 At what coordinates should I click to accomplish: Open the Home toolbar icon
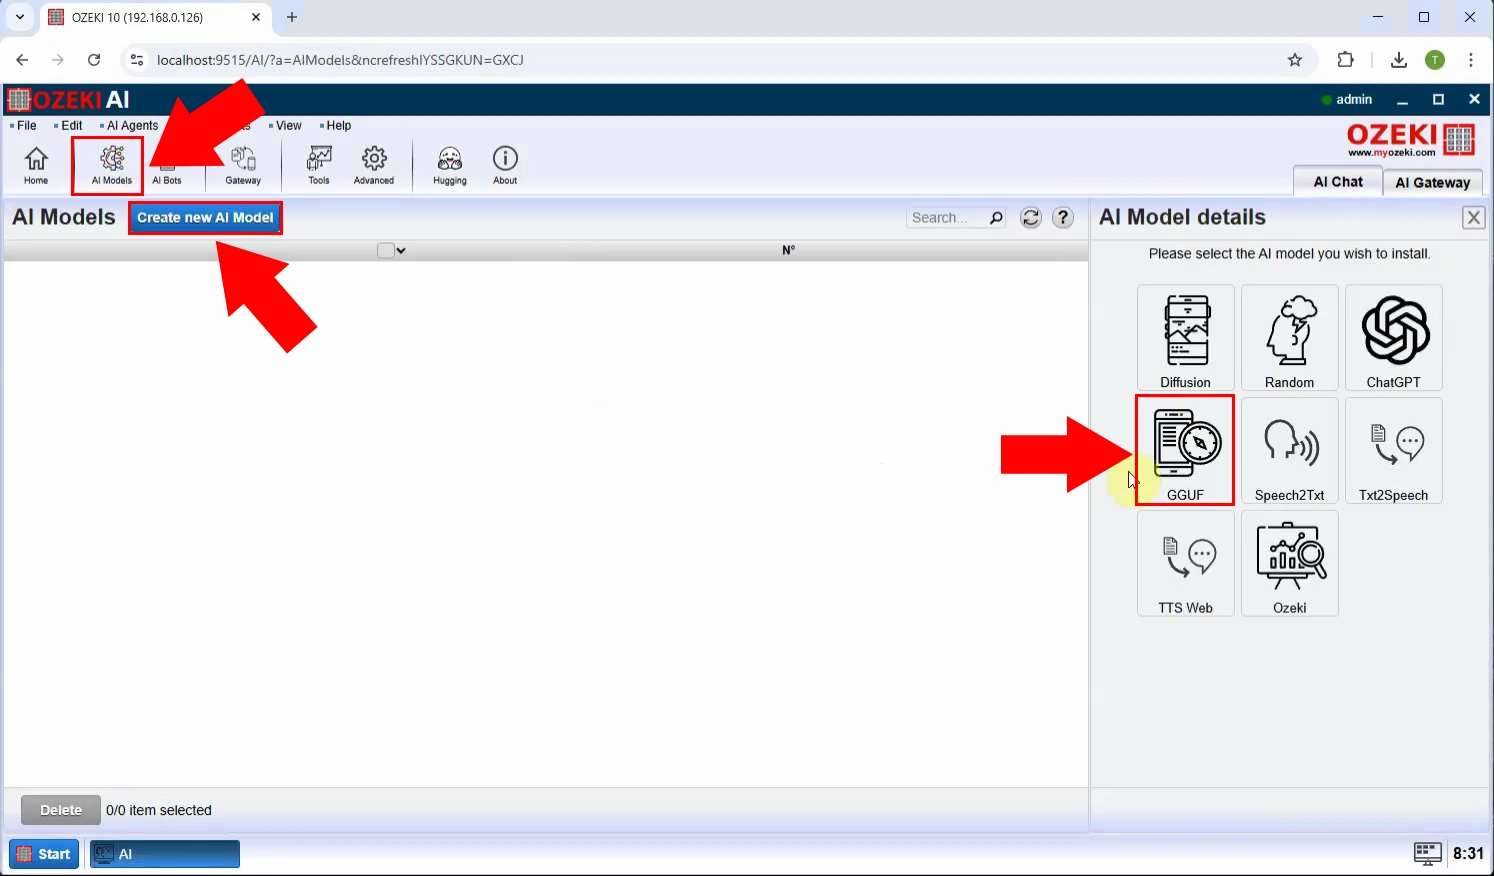[x=36, y=165]
